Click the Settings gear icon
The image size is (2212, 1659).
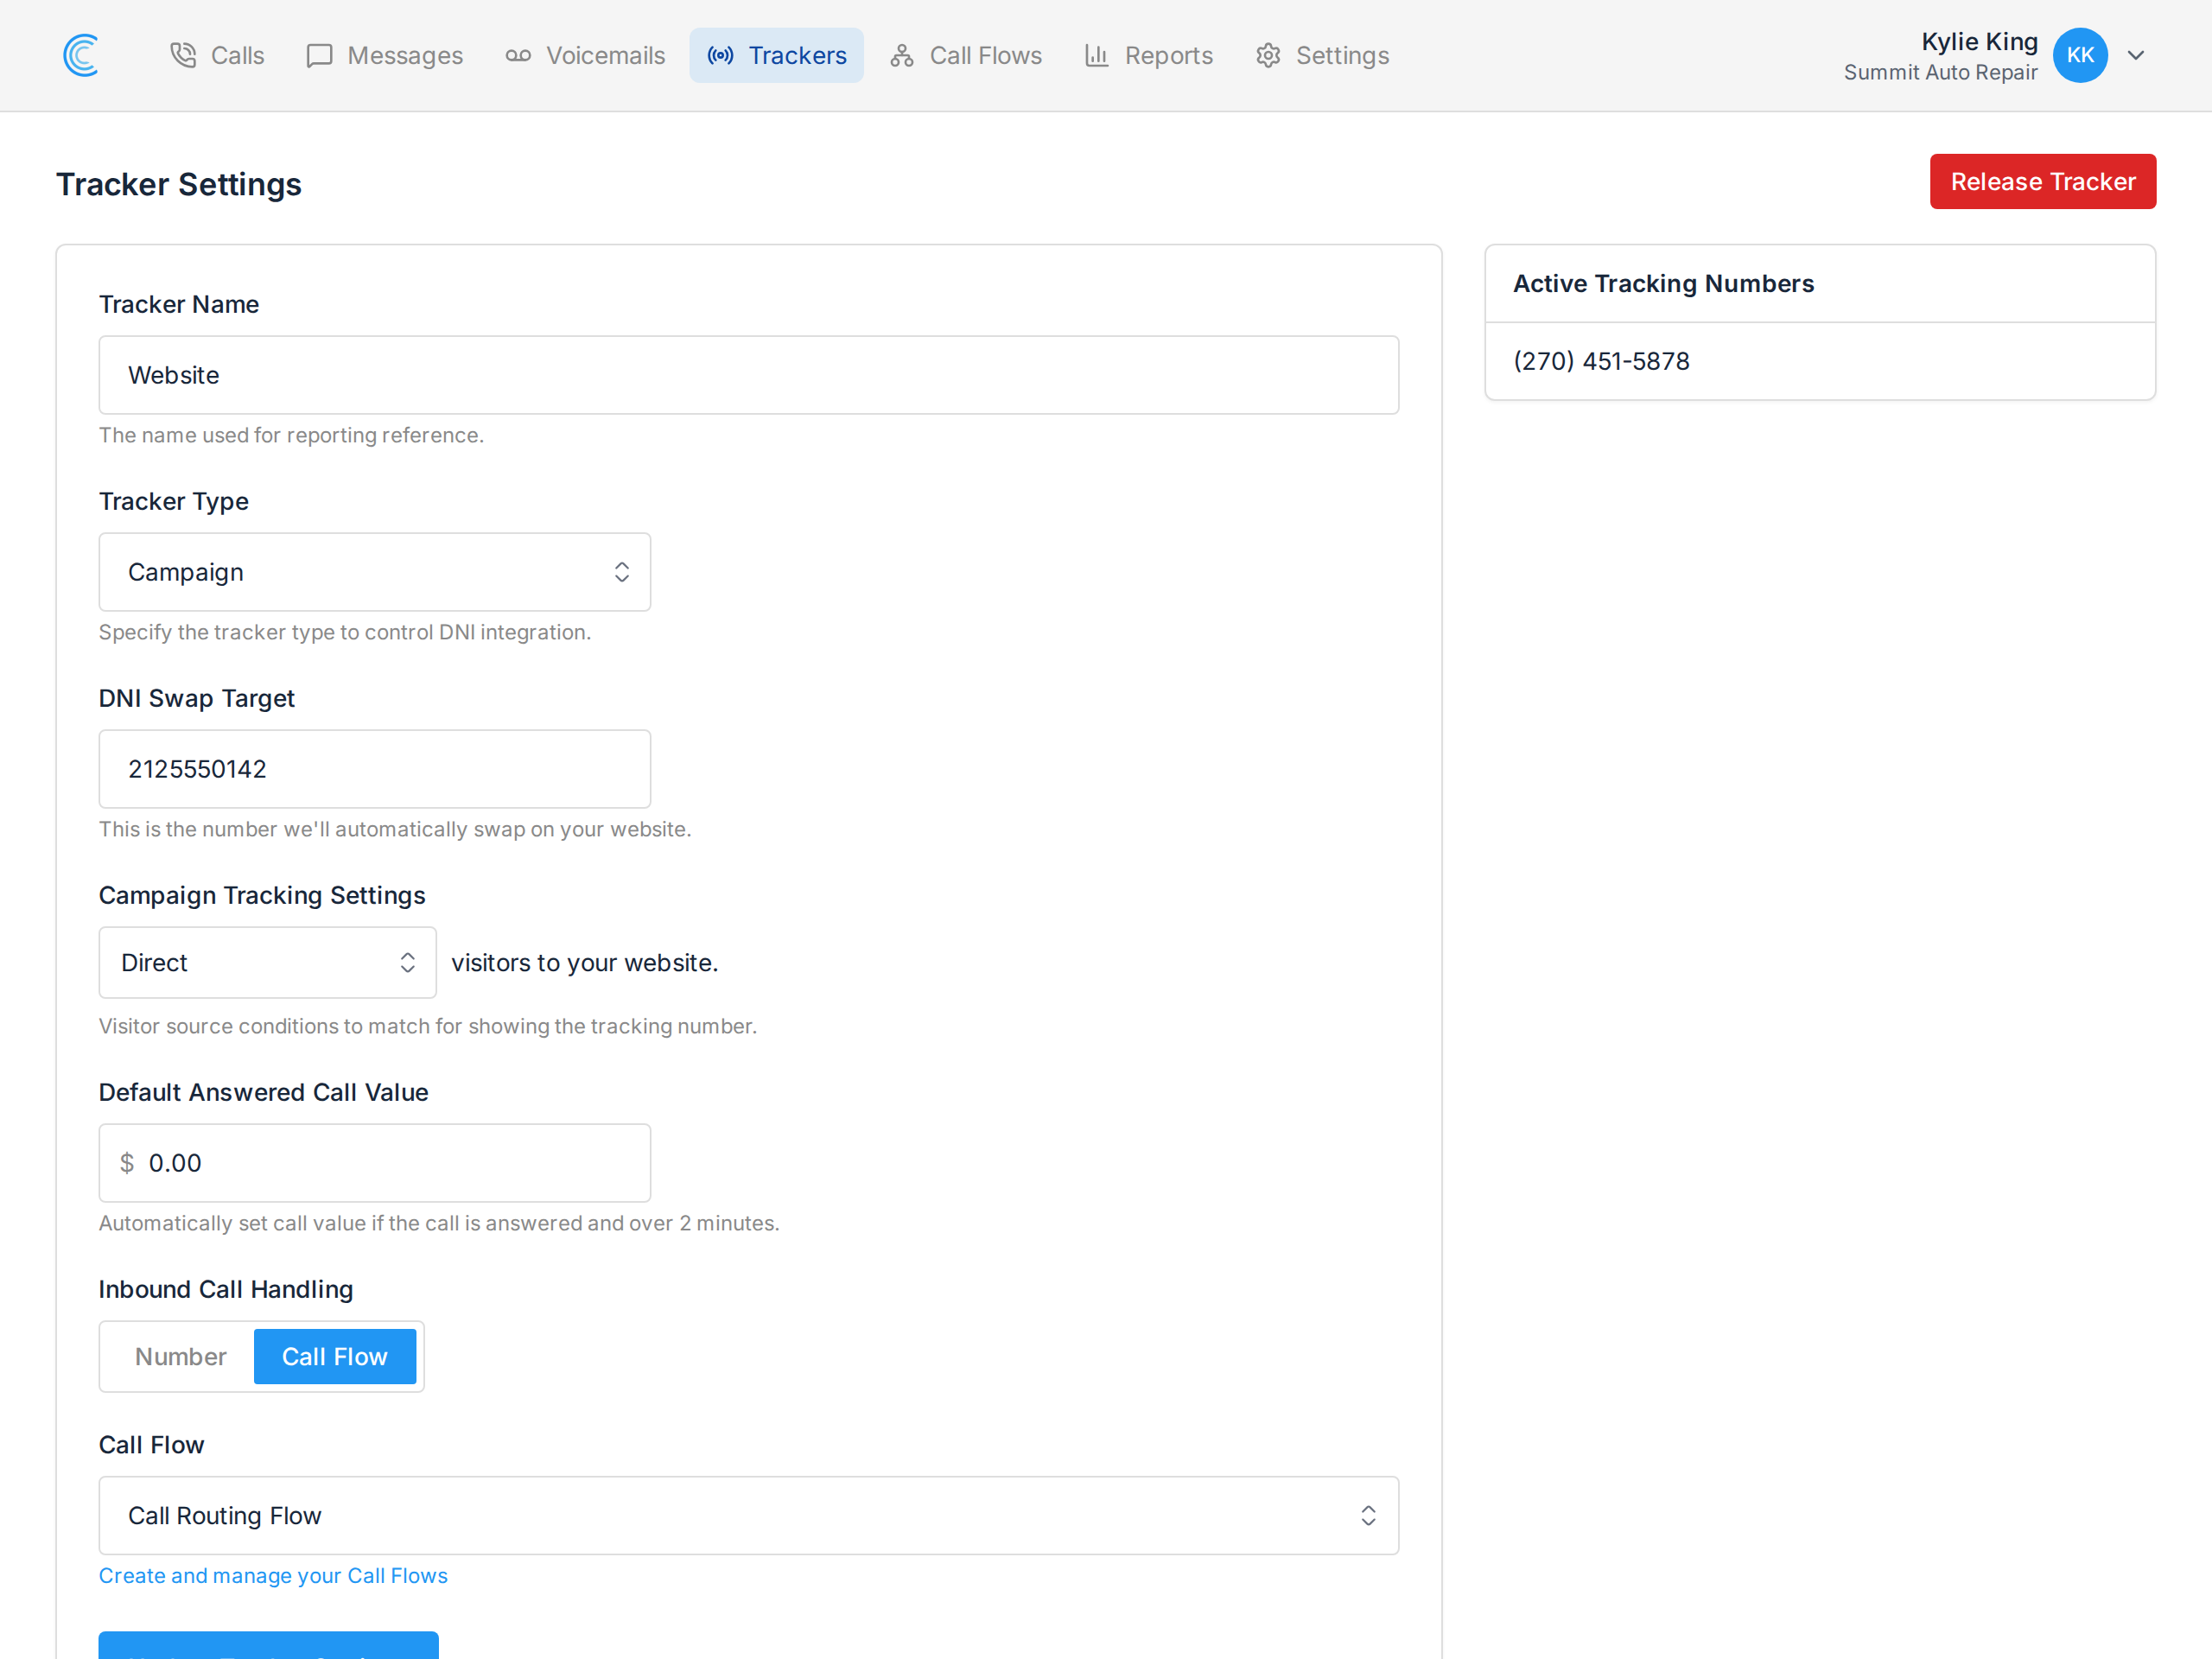(1268, 55)
